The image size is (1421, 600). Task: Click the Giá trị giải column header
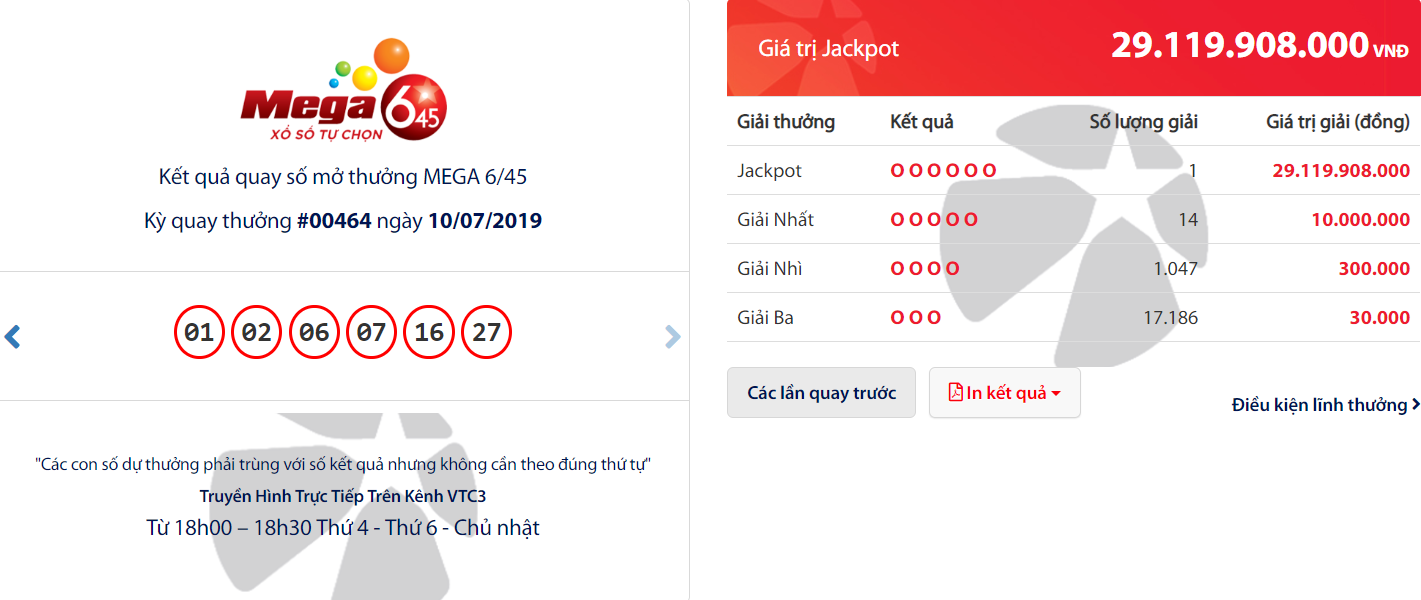(1337, 122)
